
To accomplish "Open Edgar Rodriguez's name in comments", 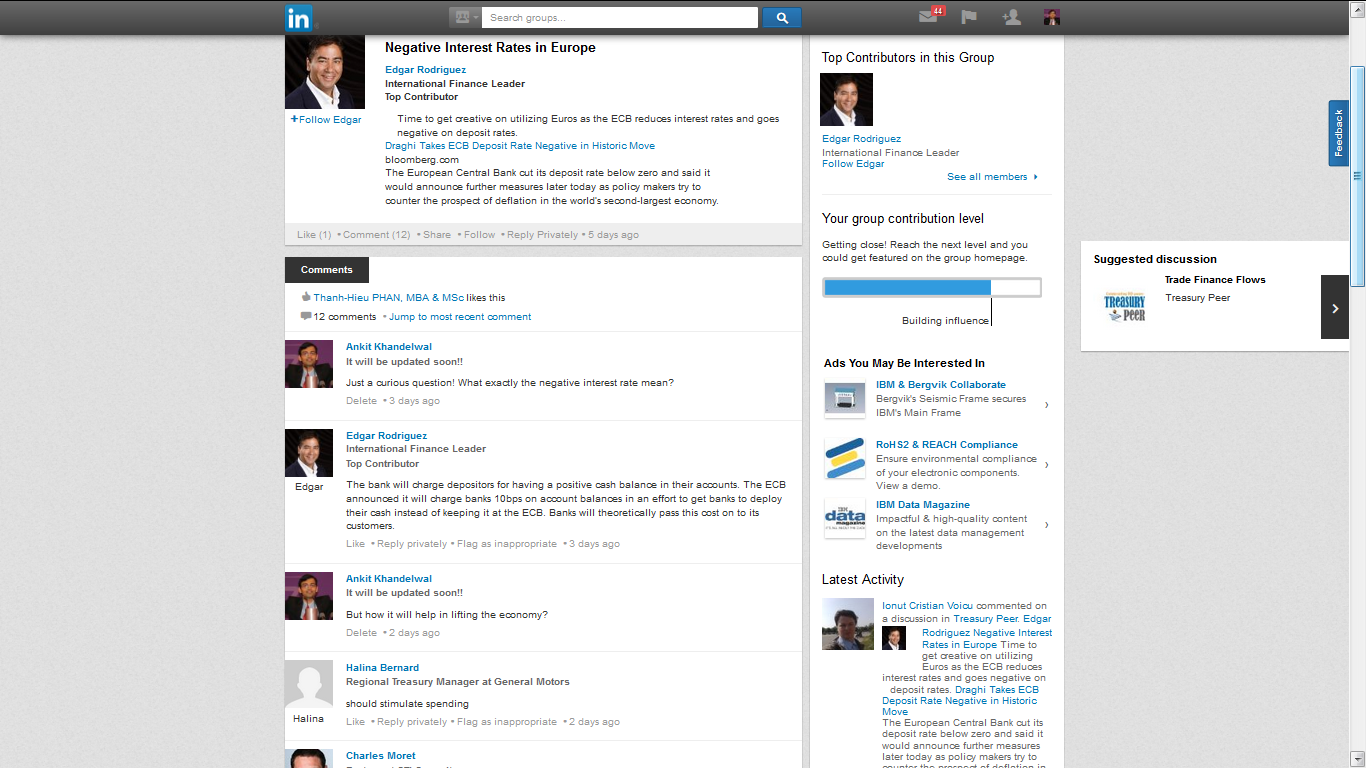I will [x=386, y=436].
